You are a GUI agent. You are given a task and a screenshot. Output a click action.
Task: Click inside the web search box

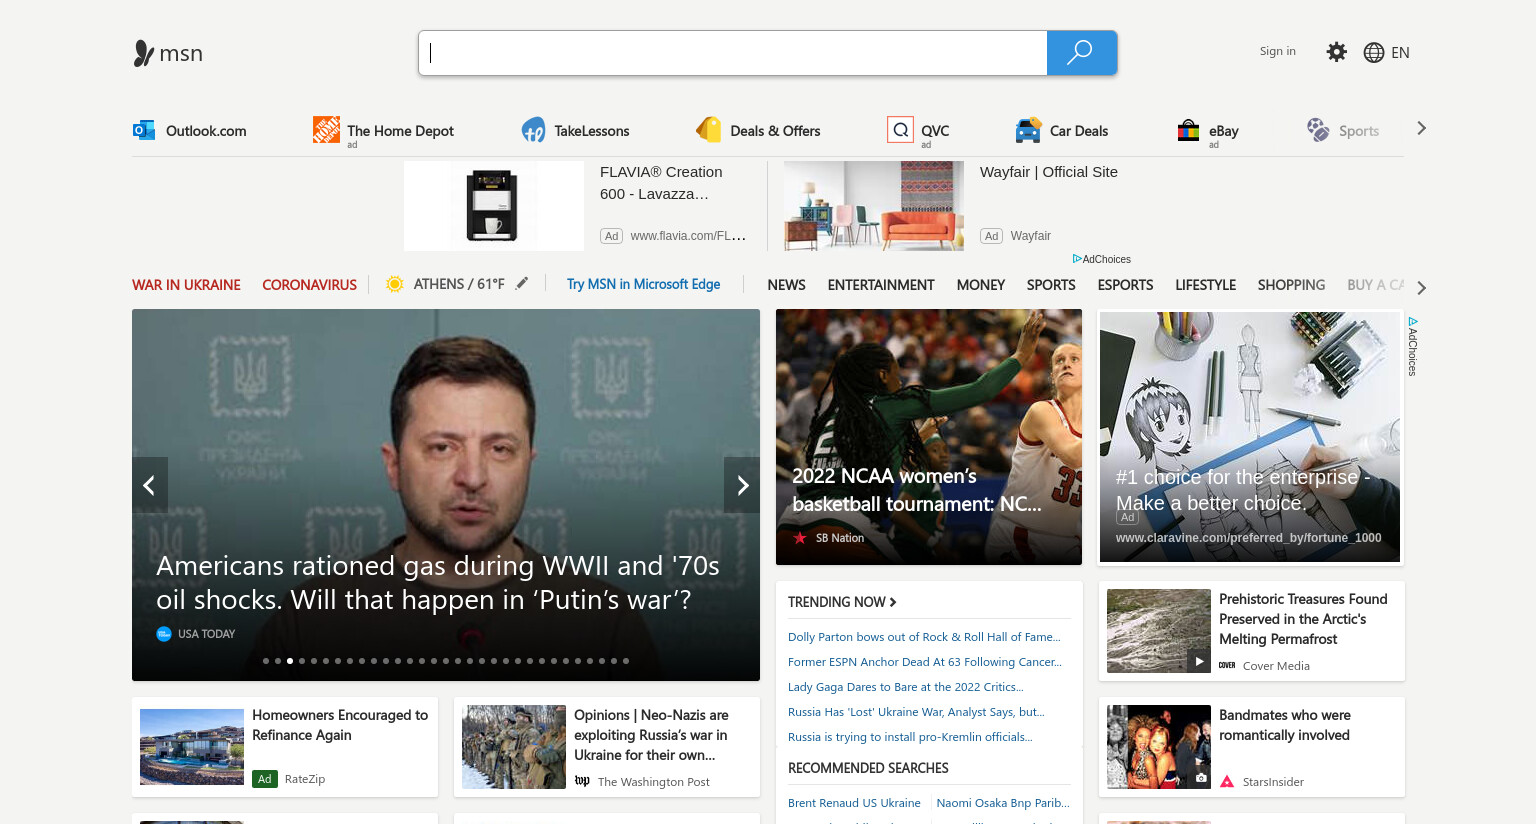click(732, 53)
